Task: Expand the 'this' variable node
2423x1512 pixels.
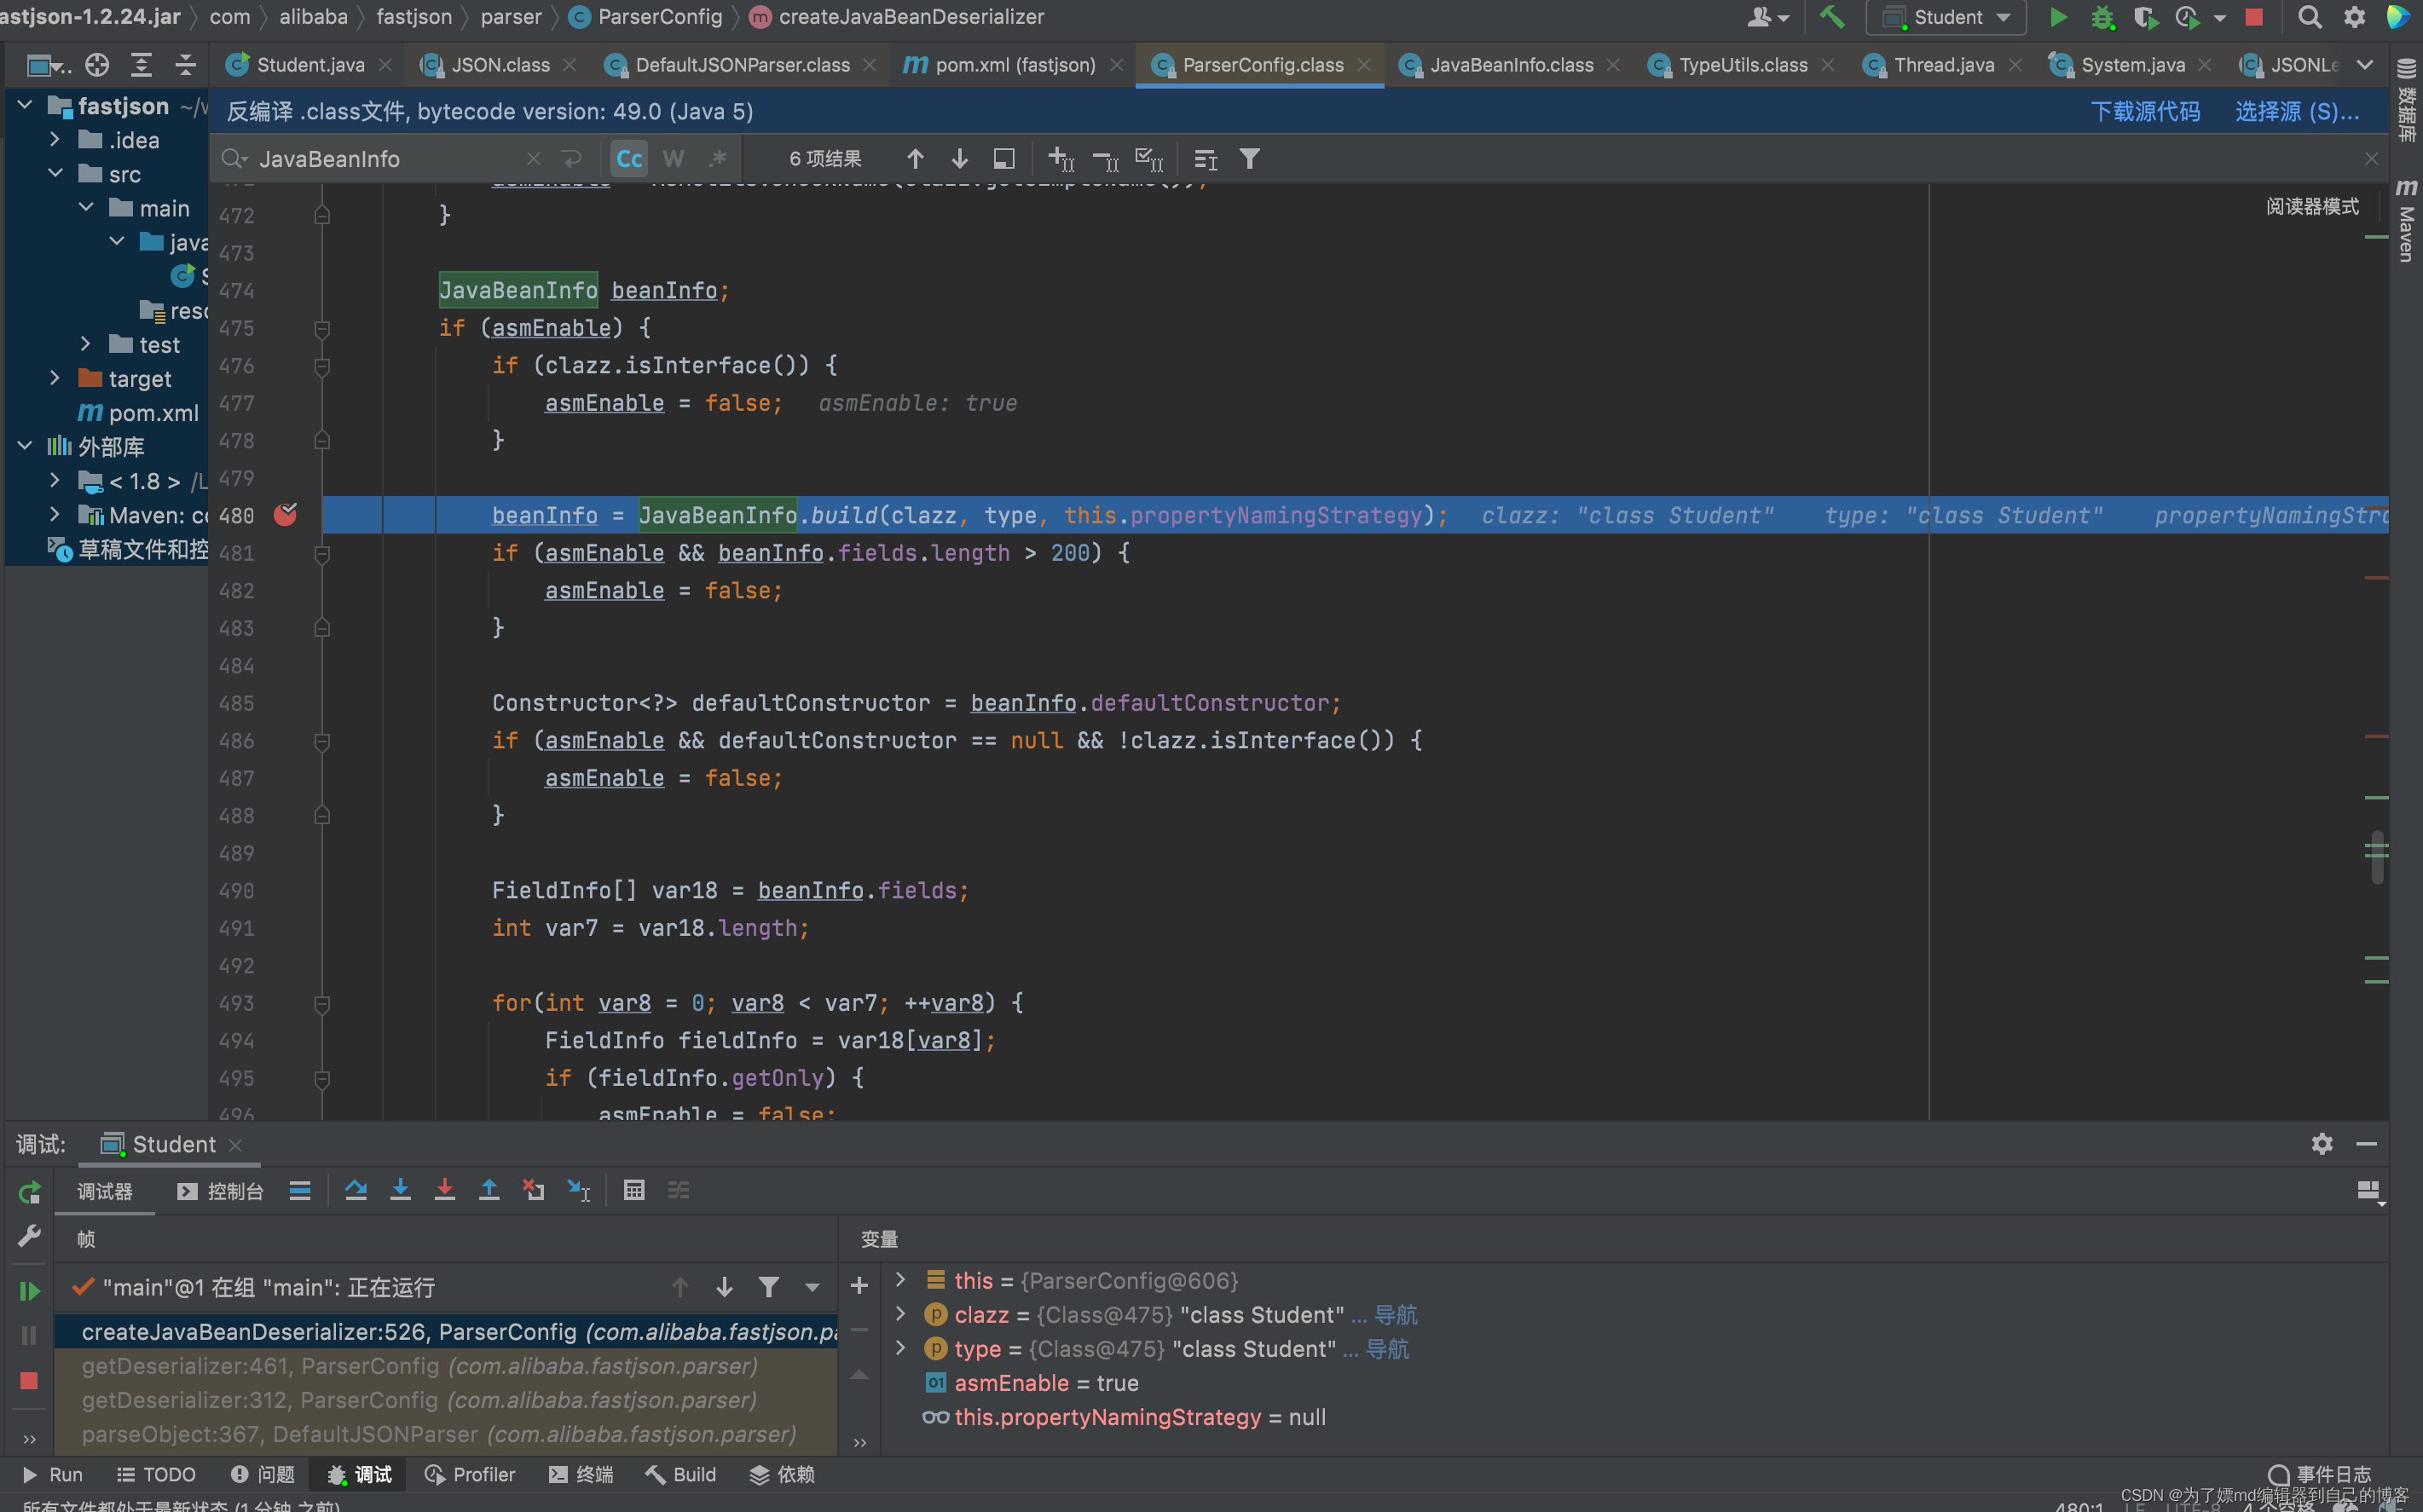Action: click(900, 1280)
